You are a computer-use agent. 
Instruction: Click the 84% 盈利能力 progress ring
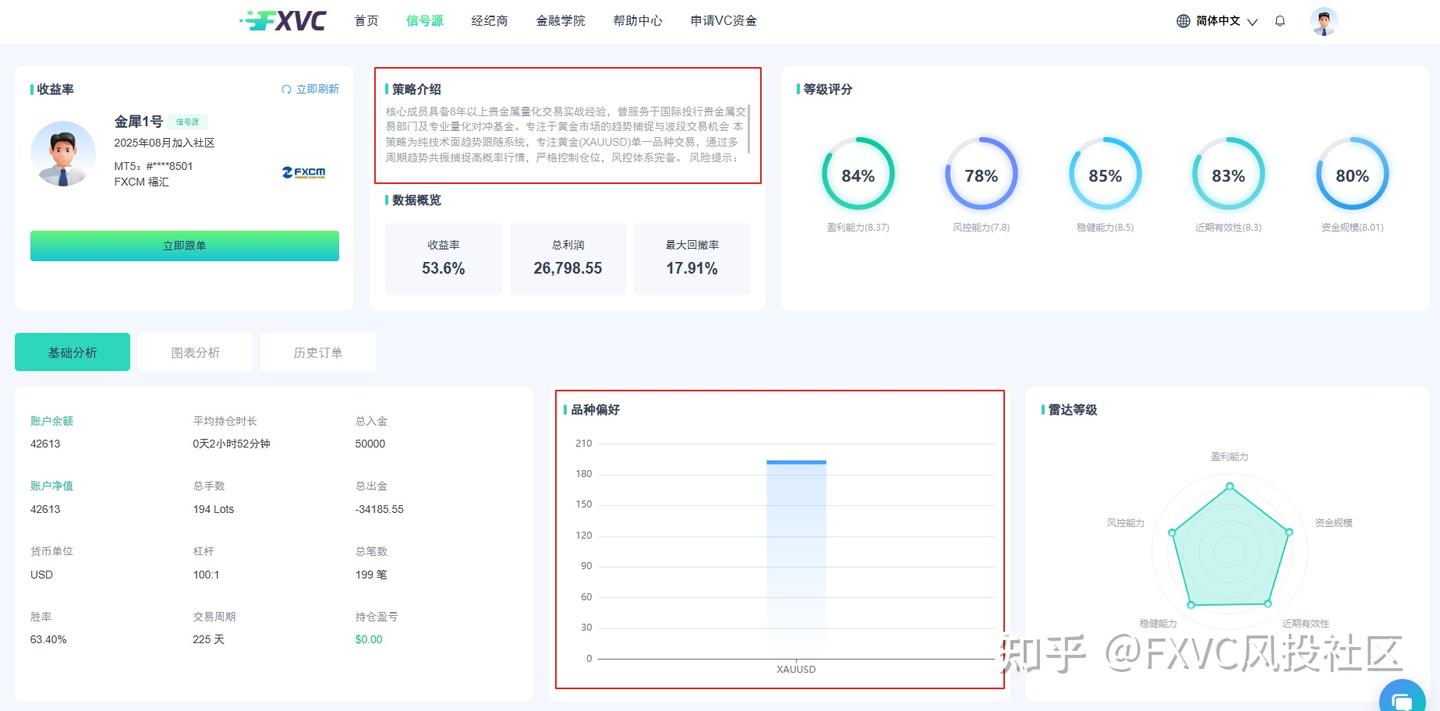(858, 175)
